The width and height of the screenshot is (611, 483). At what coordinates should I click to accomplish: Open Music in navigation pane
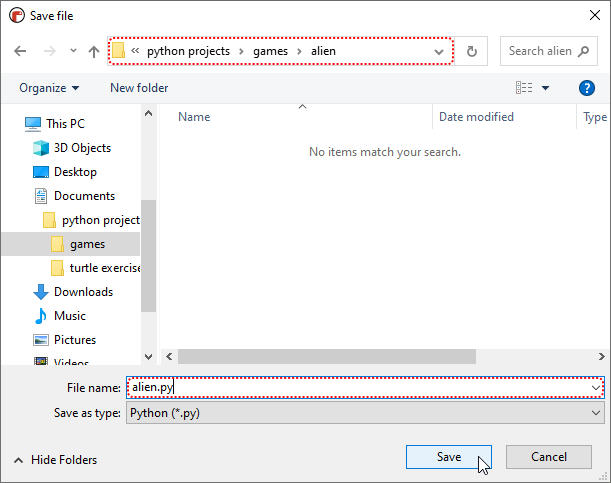point(70,316)
